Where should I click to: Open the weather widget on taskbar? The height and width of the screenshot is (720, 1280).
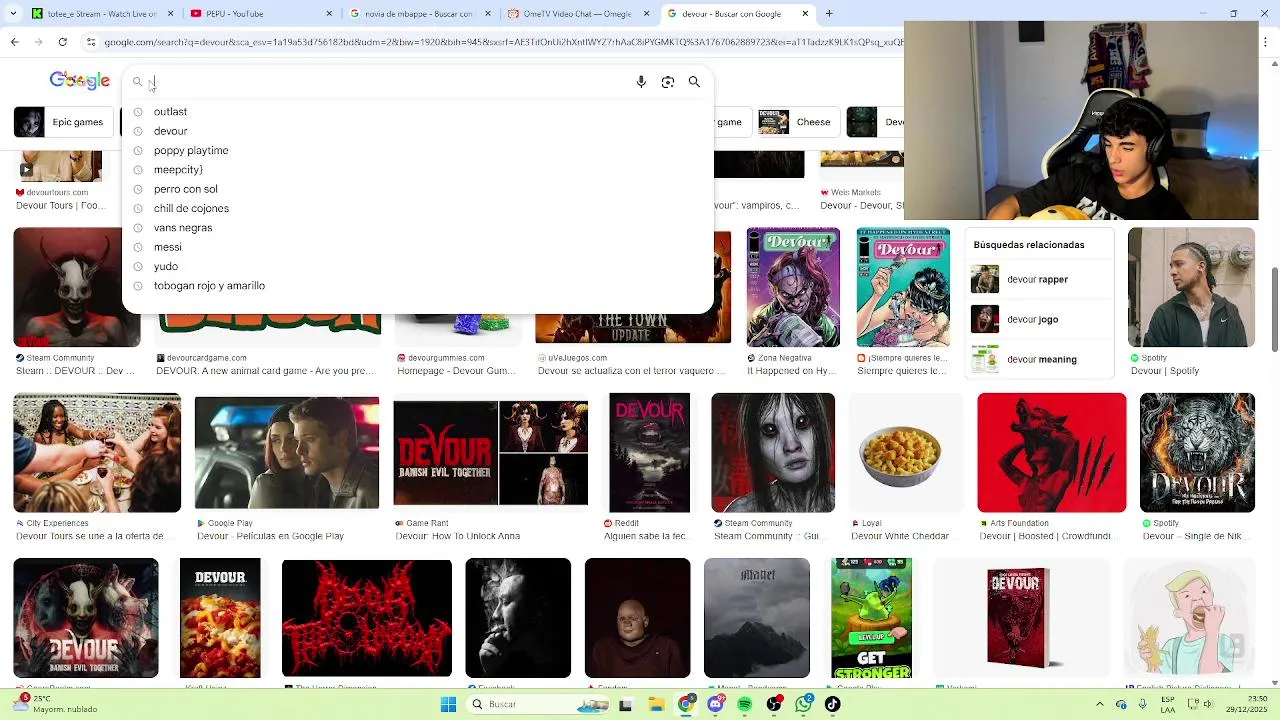(x=56, y=704)
